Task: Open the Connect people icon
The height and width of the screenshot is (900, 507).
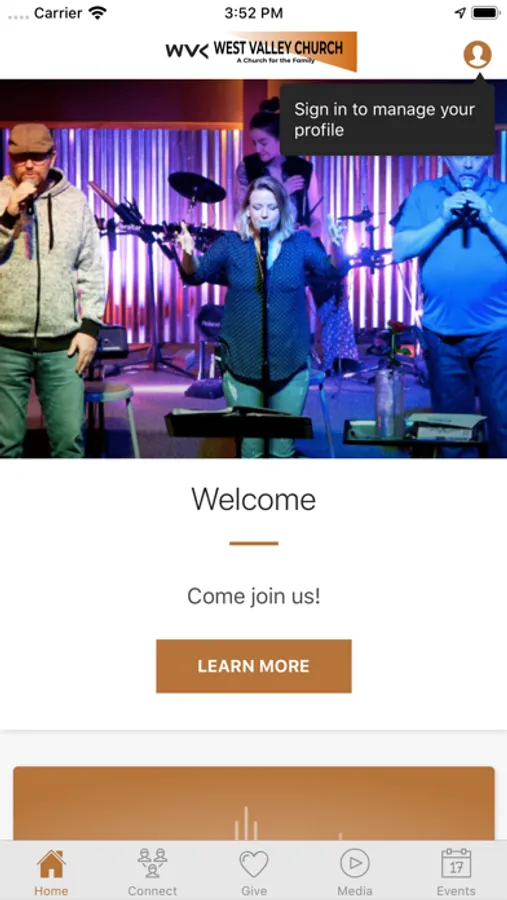Action: (152, 863)
